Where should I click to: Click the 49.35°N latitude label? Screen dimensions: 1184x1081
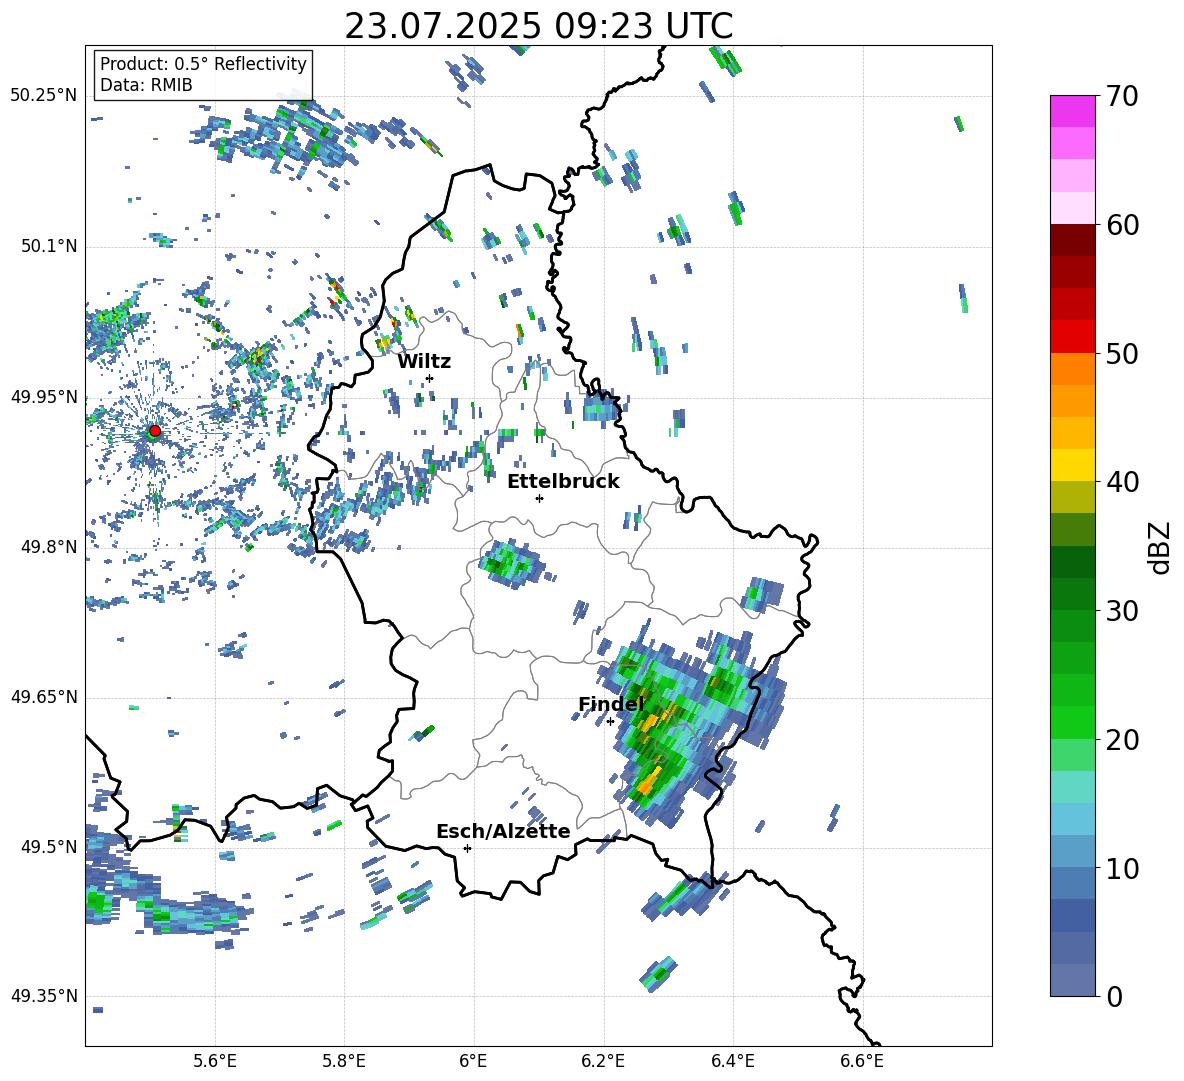[44, 996]
